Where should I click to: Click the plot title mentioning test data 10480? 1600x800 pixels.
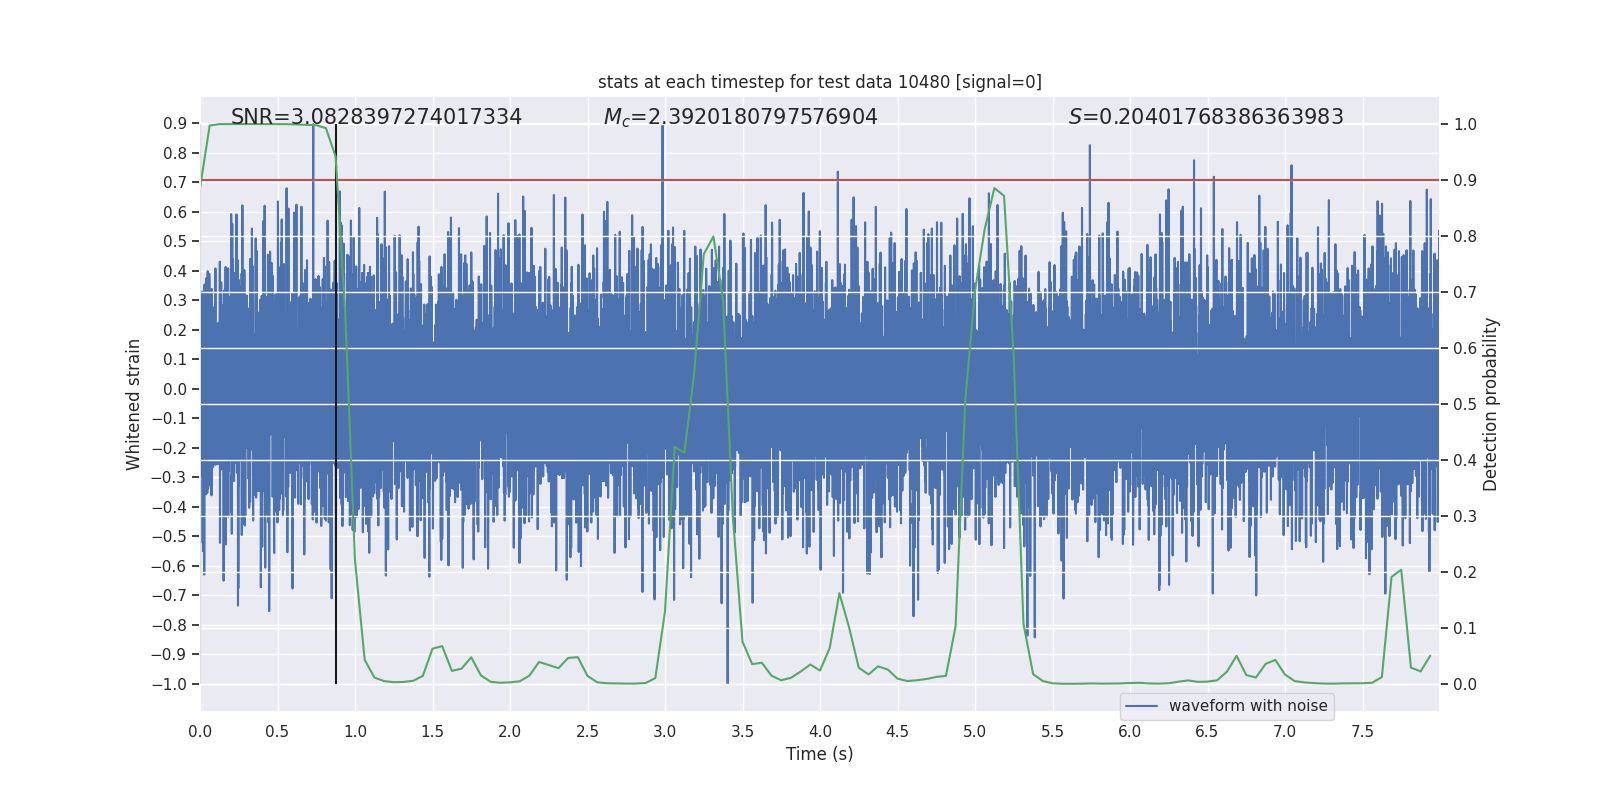pos(820,82)
